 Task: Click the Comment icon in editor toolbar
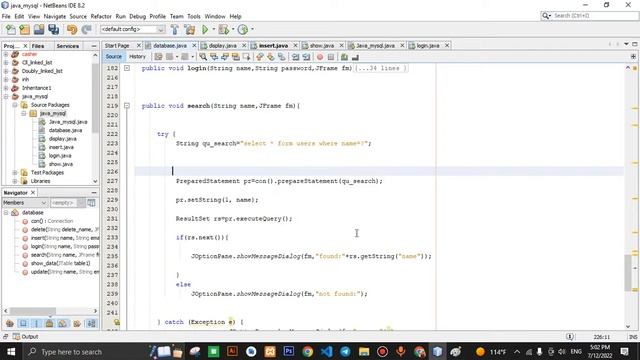point(344,57)
